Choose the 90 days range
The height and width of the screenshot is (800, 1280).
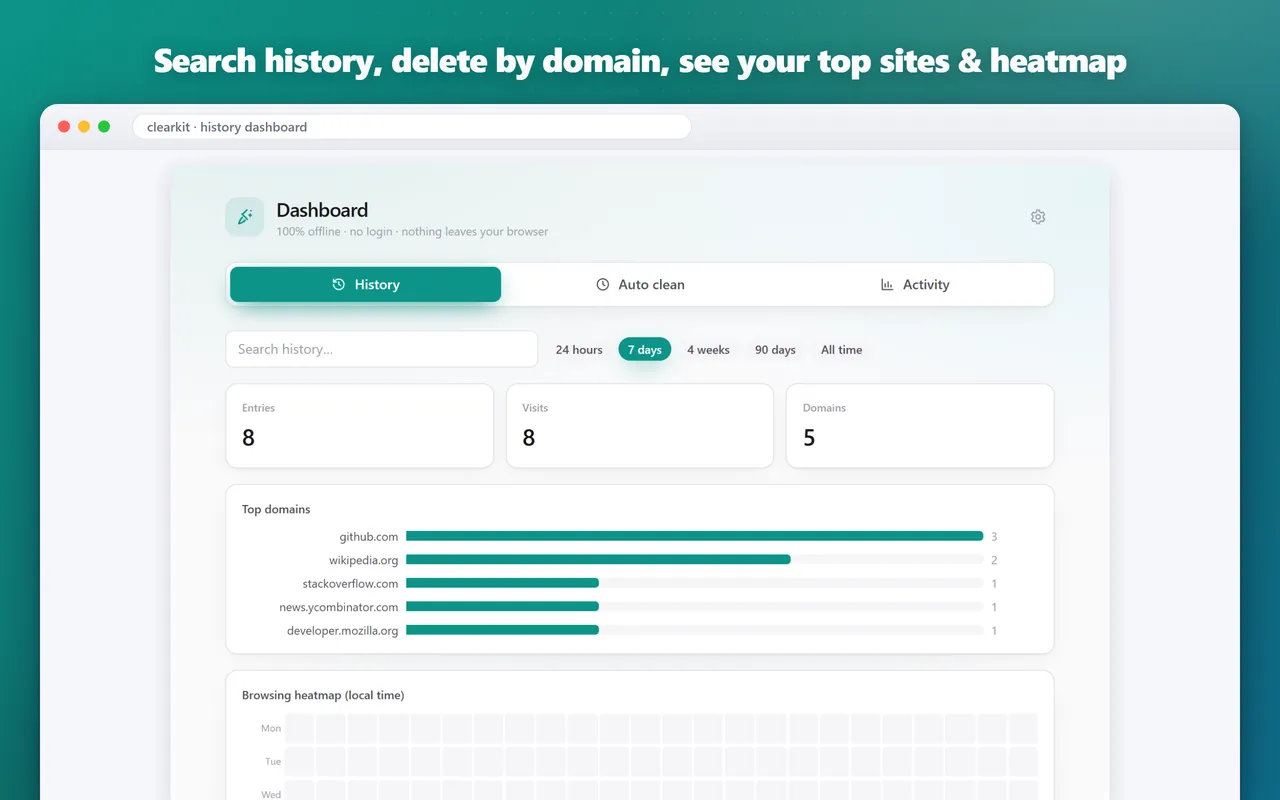coord(775,350)
